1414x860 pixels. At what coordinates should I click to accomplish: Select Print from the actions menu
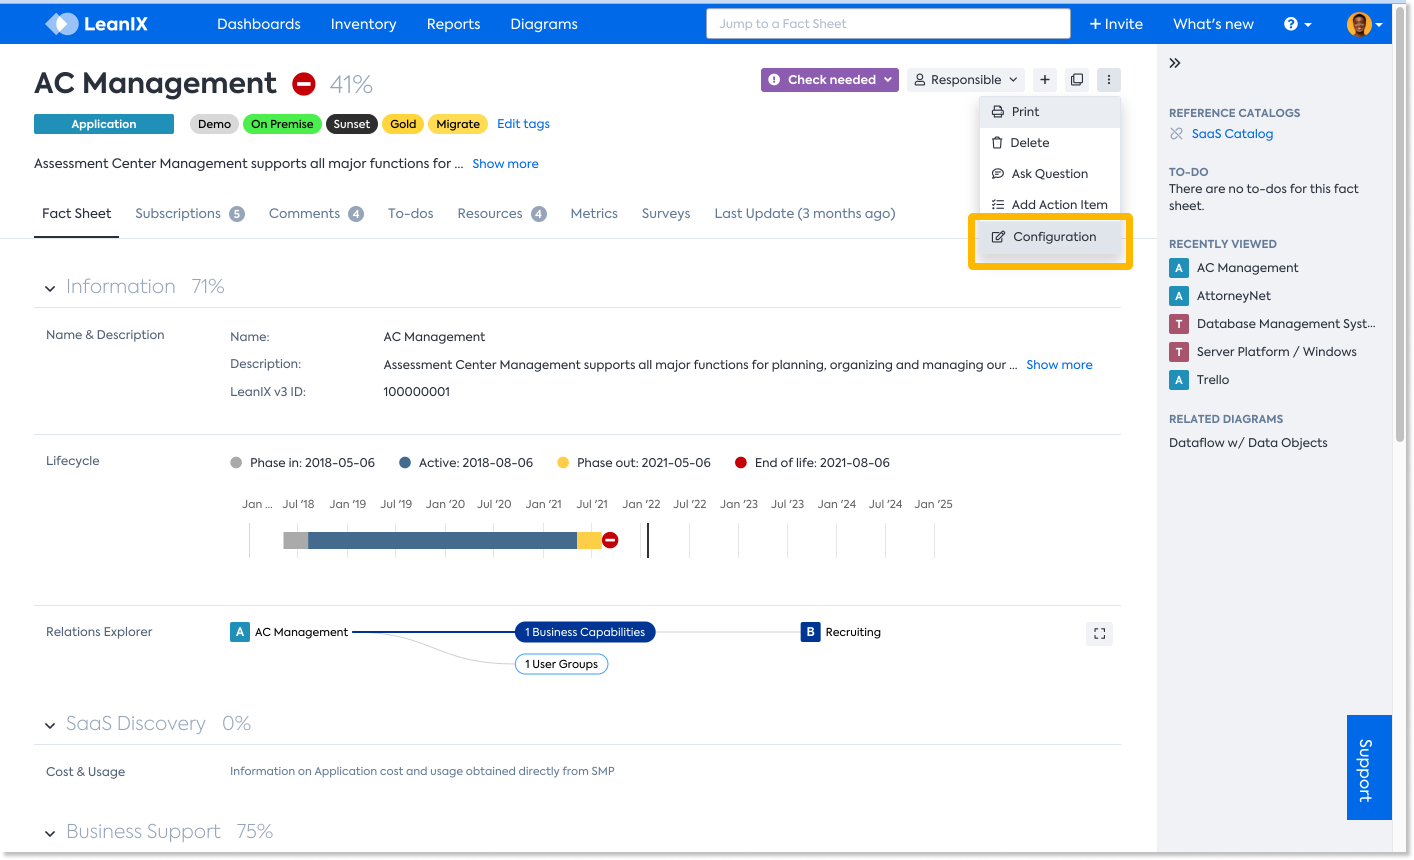tap(1050, 112)
